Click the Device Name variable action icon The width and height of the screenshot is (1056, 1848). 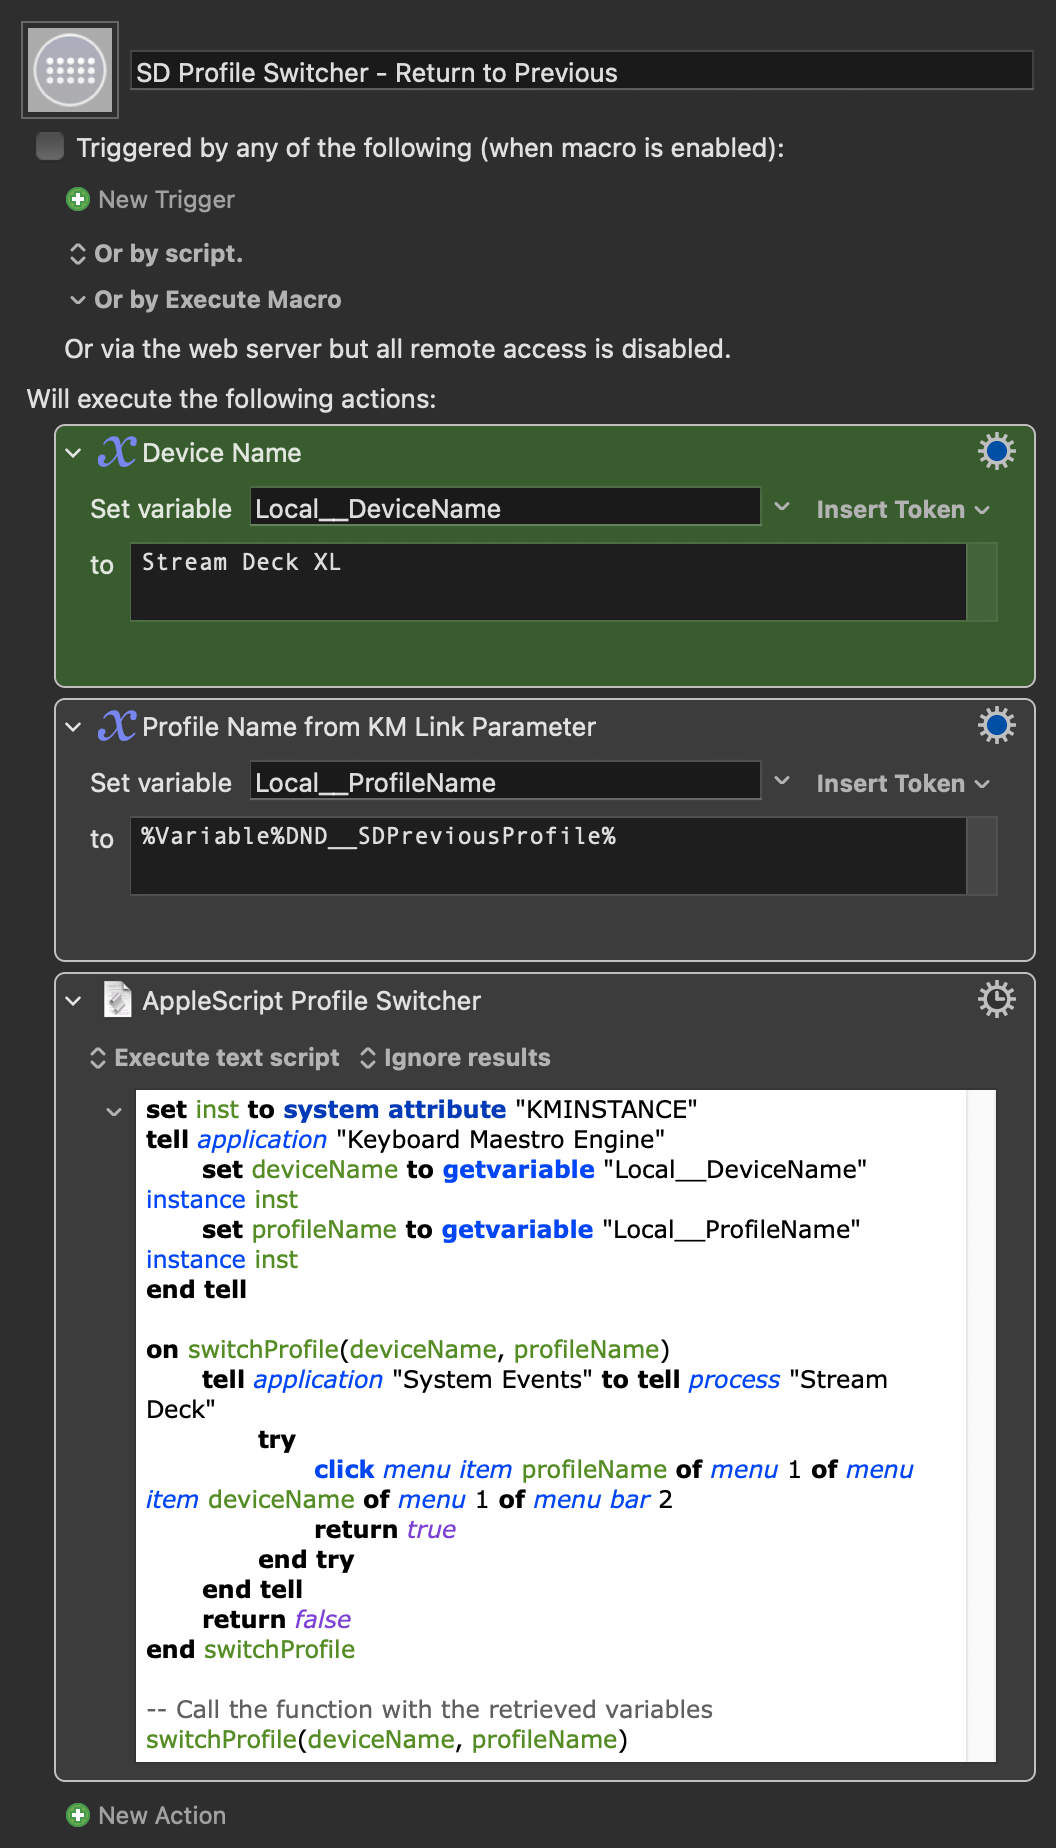(117, 452)
